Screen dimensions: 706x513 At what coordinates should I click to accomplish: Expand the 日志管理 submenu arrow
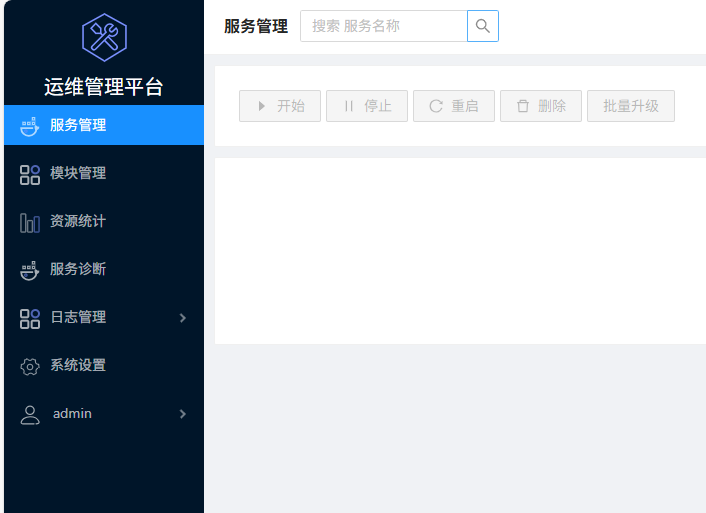coord(182,318)
